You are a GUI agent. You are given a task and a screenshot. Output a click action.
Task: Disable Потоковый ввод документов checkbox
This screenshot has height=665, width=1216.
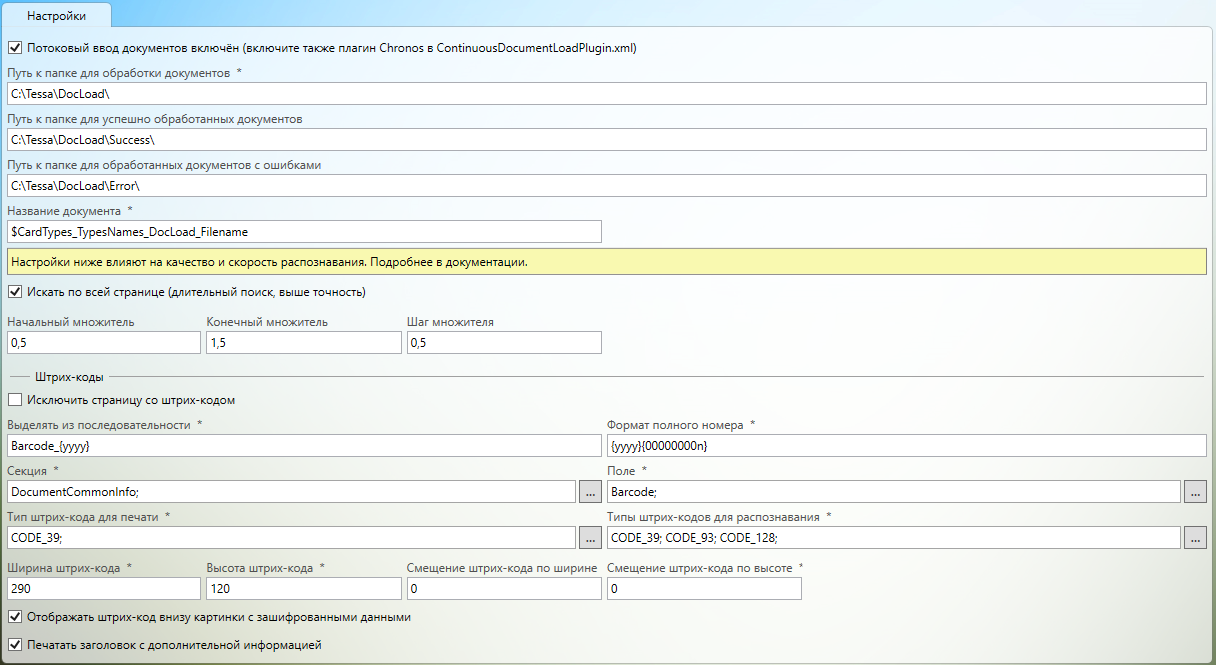(x=15, y=47)
